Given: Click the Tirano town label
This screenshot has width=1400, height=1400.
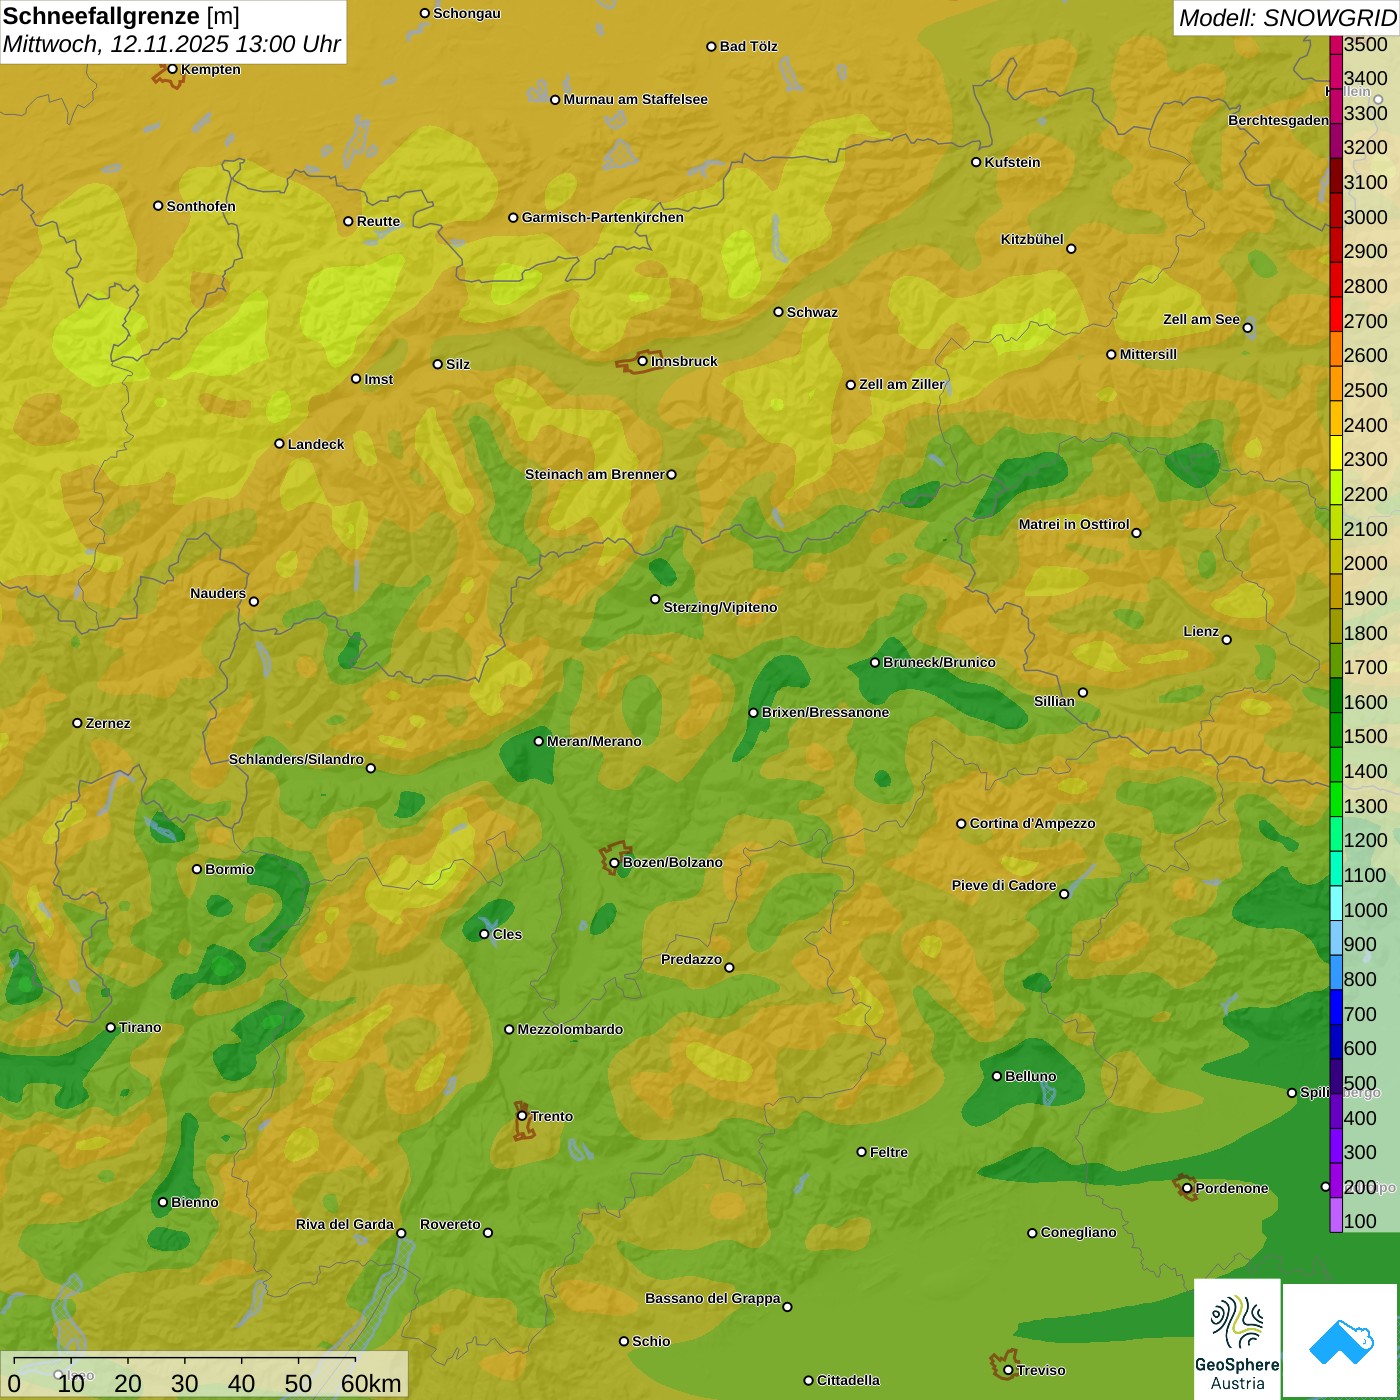Looking at the screenshot, I should (x=140, y=1027).
